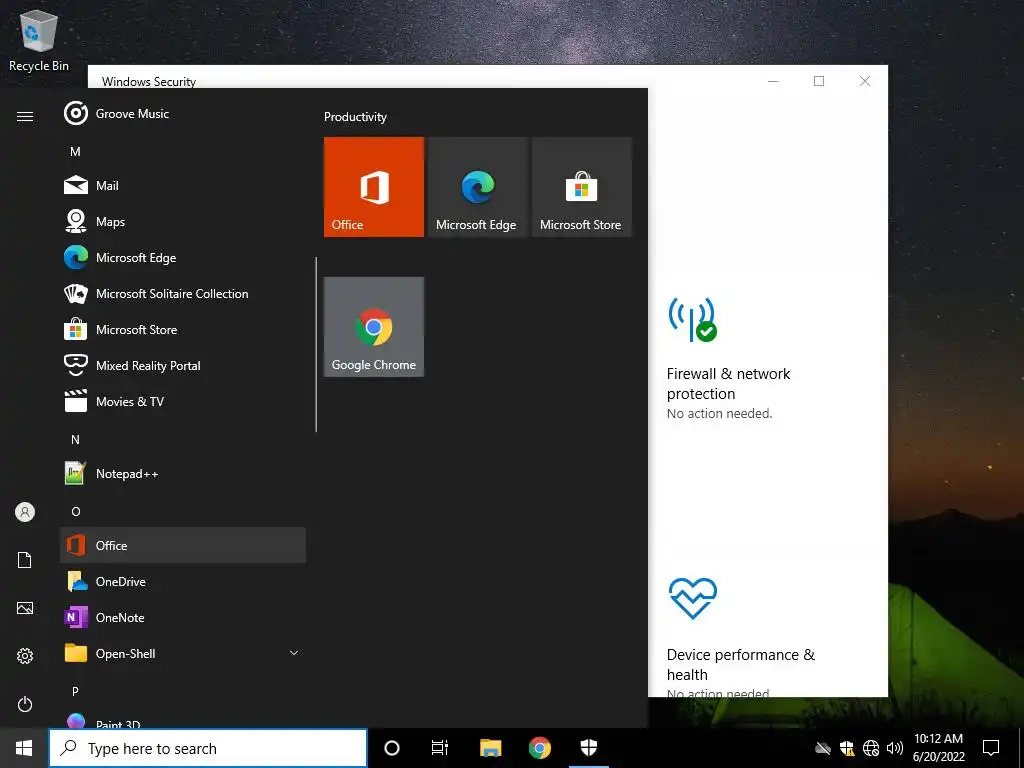Click the Start menu app list scrollbar
This screenshot has width=1024, height=768.
pos(316,344)
